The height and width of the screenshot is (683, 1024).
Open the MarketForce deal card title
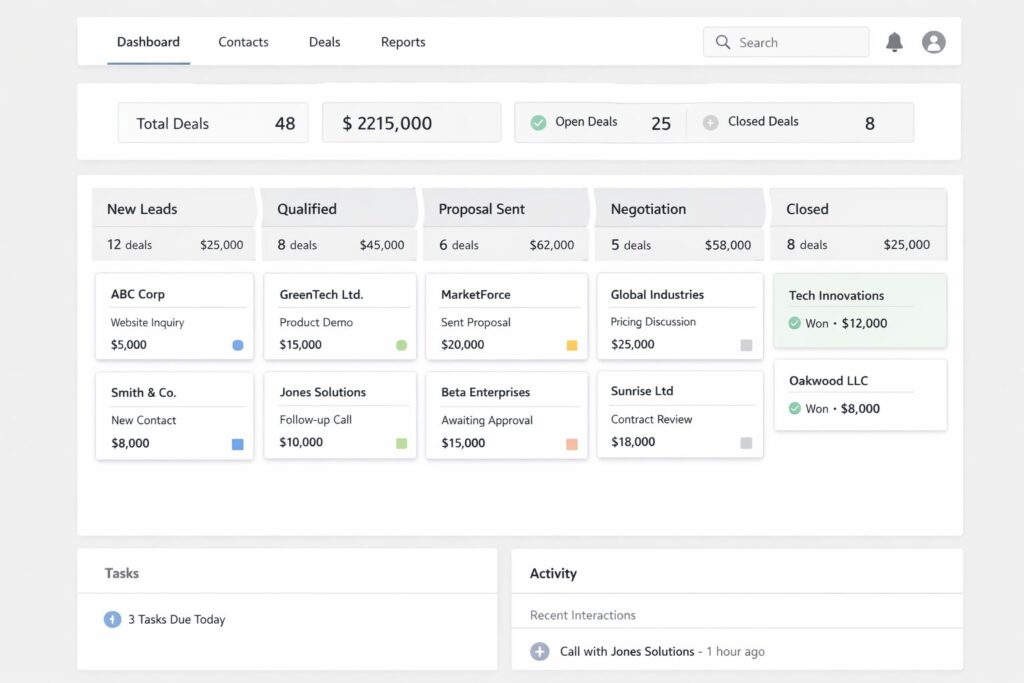point(475,294)
